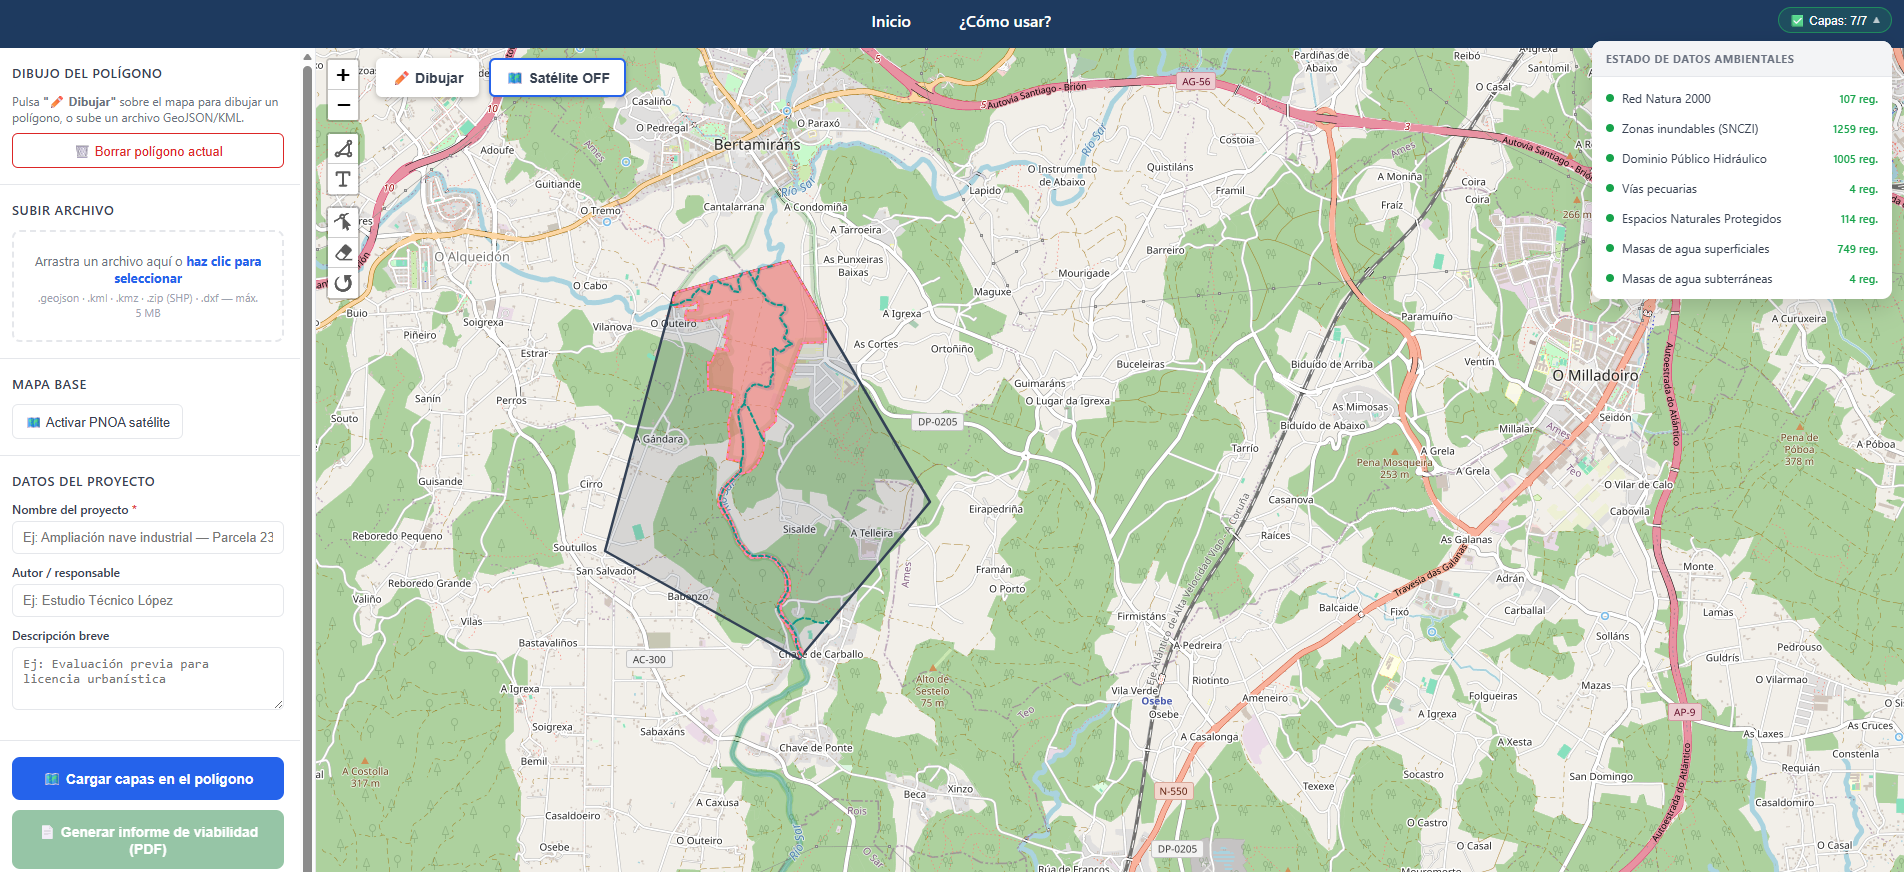This screenshot has width=1904, height=872.
Task: Click the AG-56 road shield on map
Action: tap(1196, 82)
